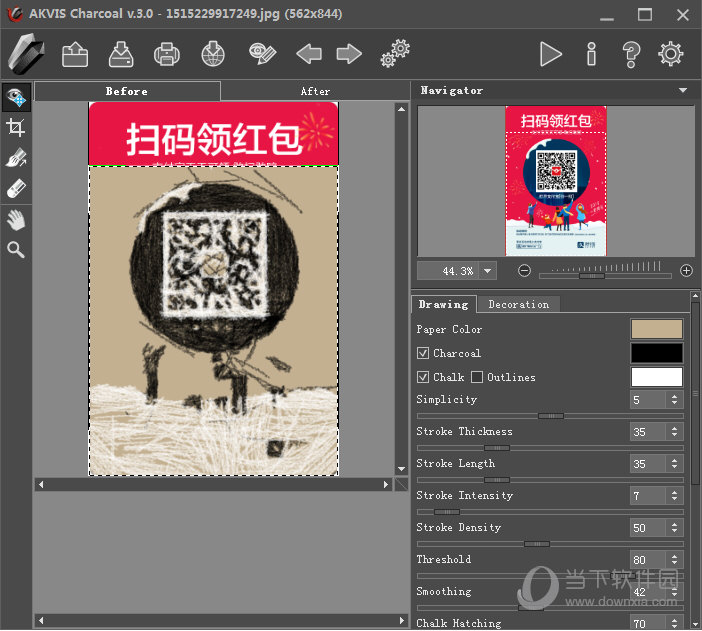Pick the Paper Color swatch
This screenshot has height=631, width=702.
[656, 329]
